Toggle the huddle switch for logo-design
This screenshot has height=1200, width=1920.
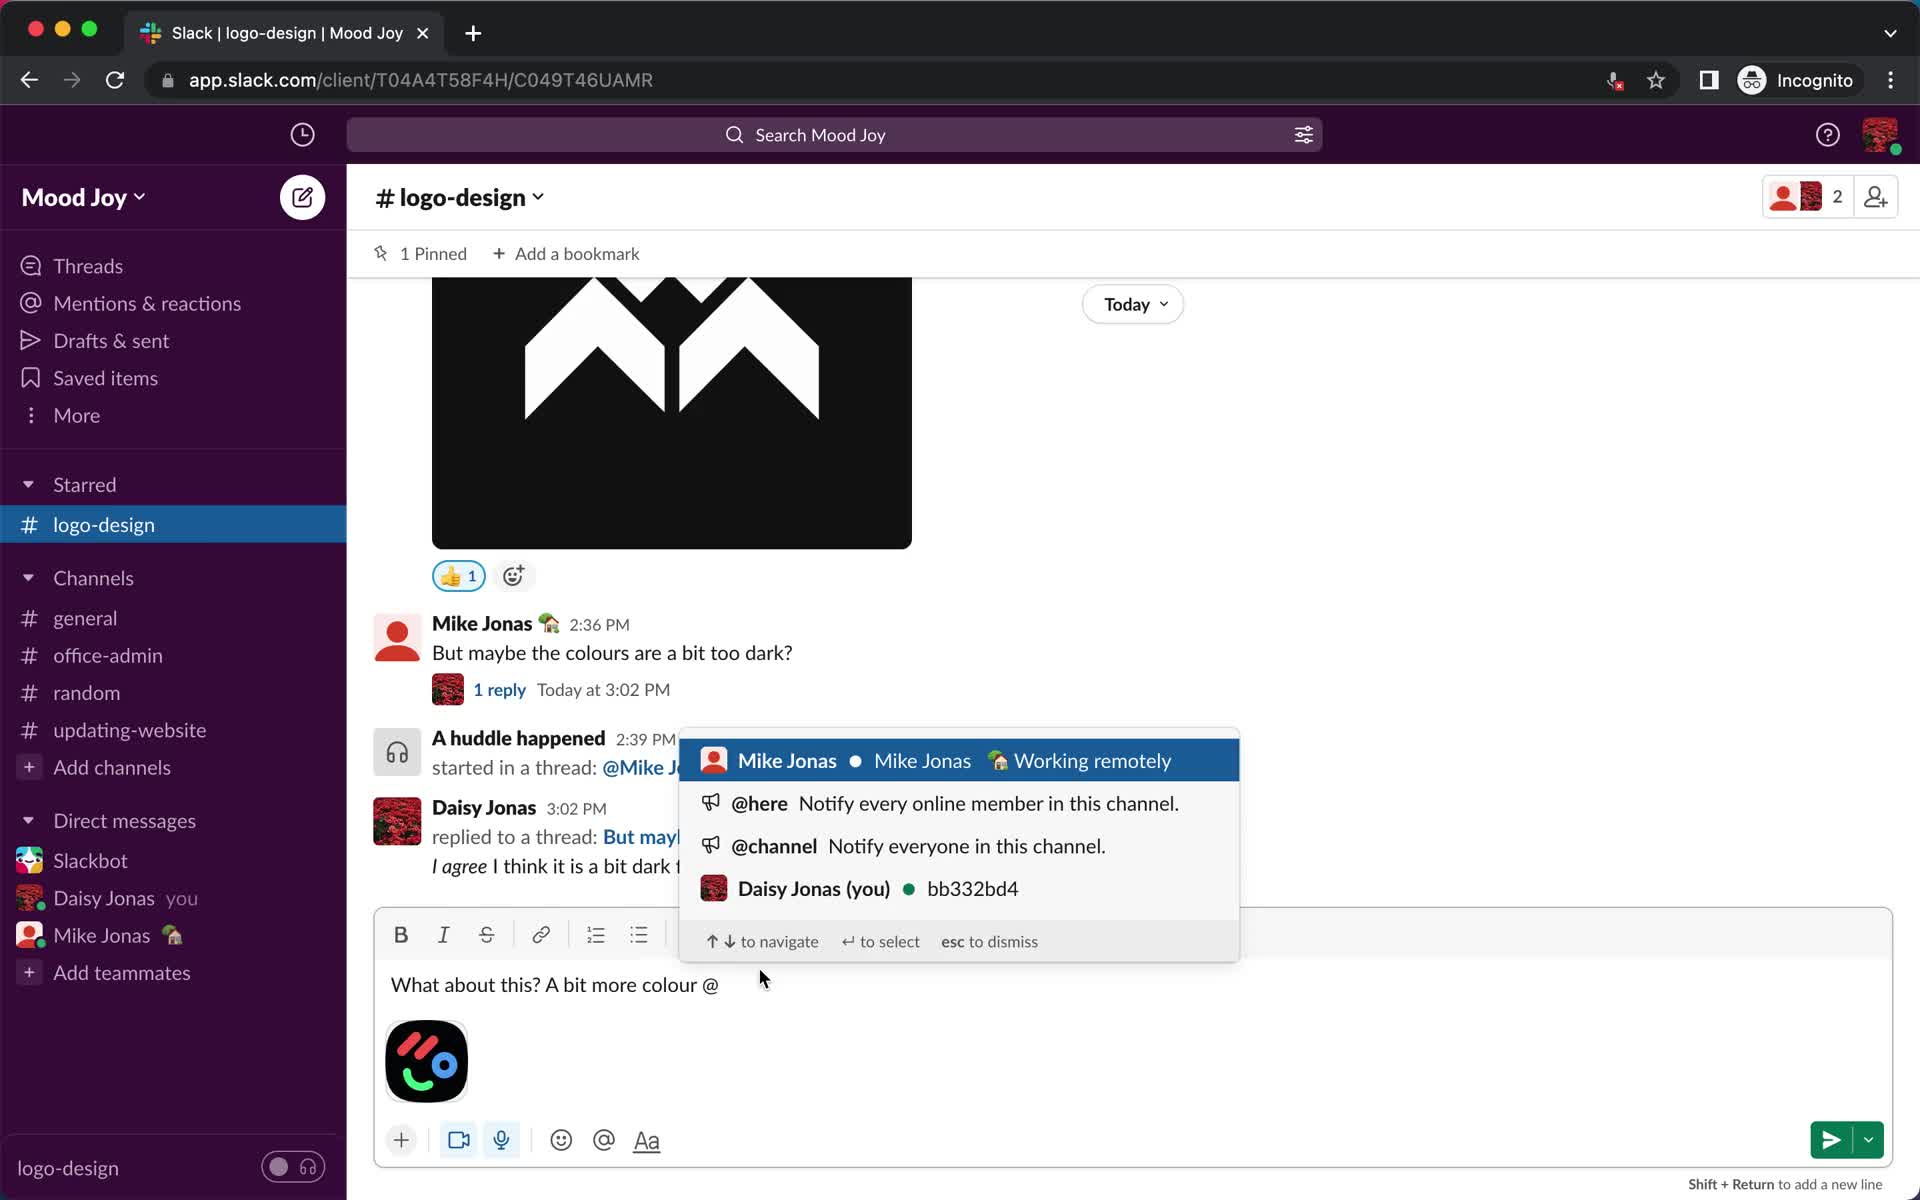(x=293, y=1167)
